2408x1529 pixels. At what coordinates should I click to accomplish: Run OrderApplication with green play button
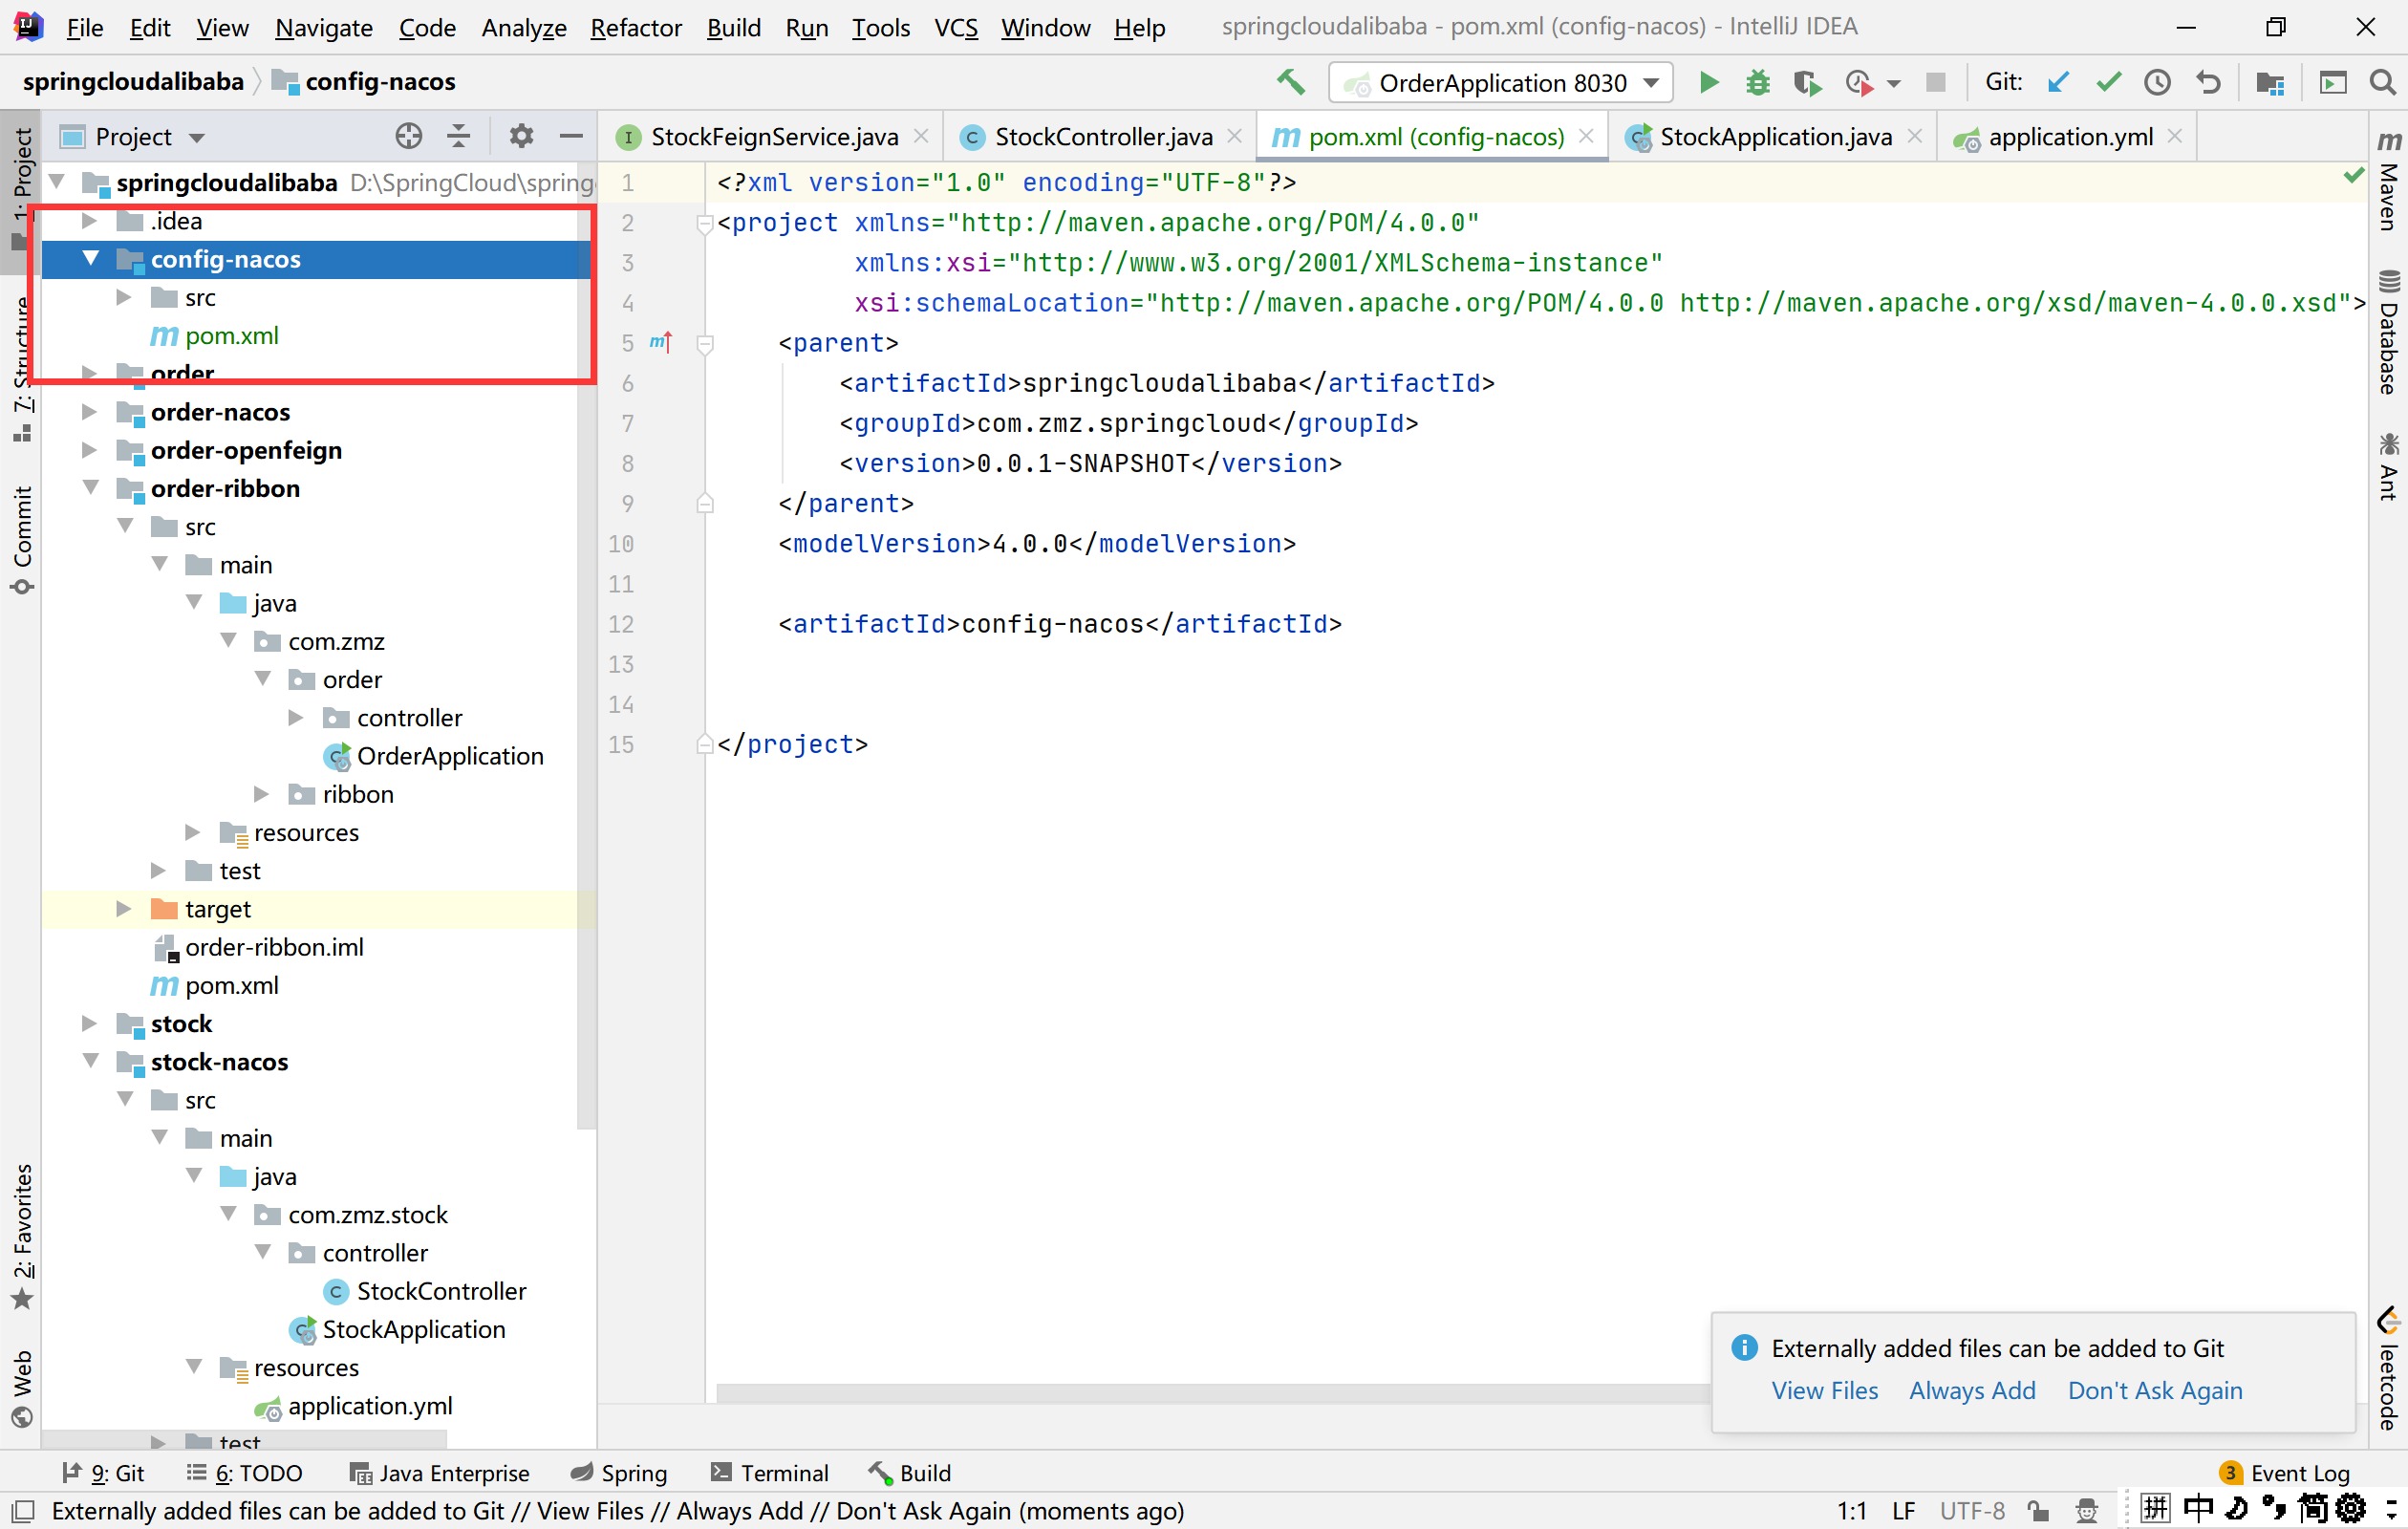[1709, 82]
